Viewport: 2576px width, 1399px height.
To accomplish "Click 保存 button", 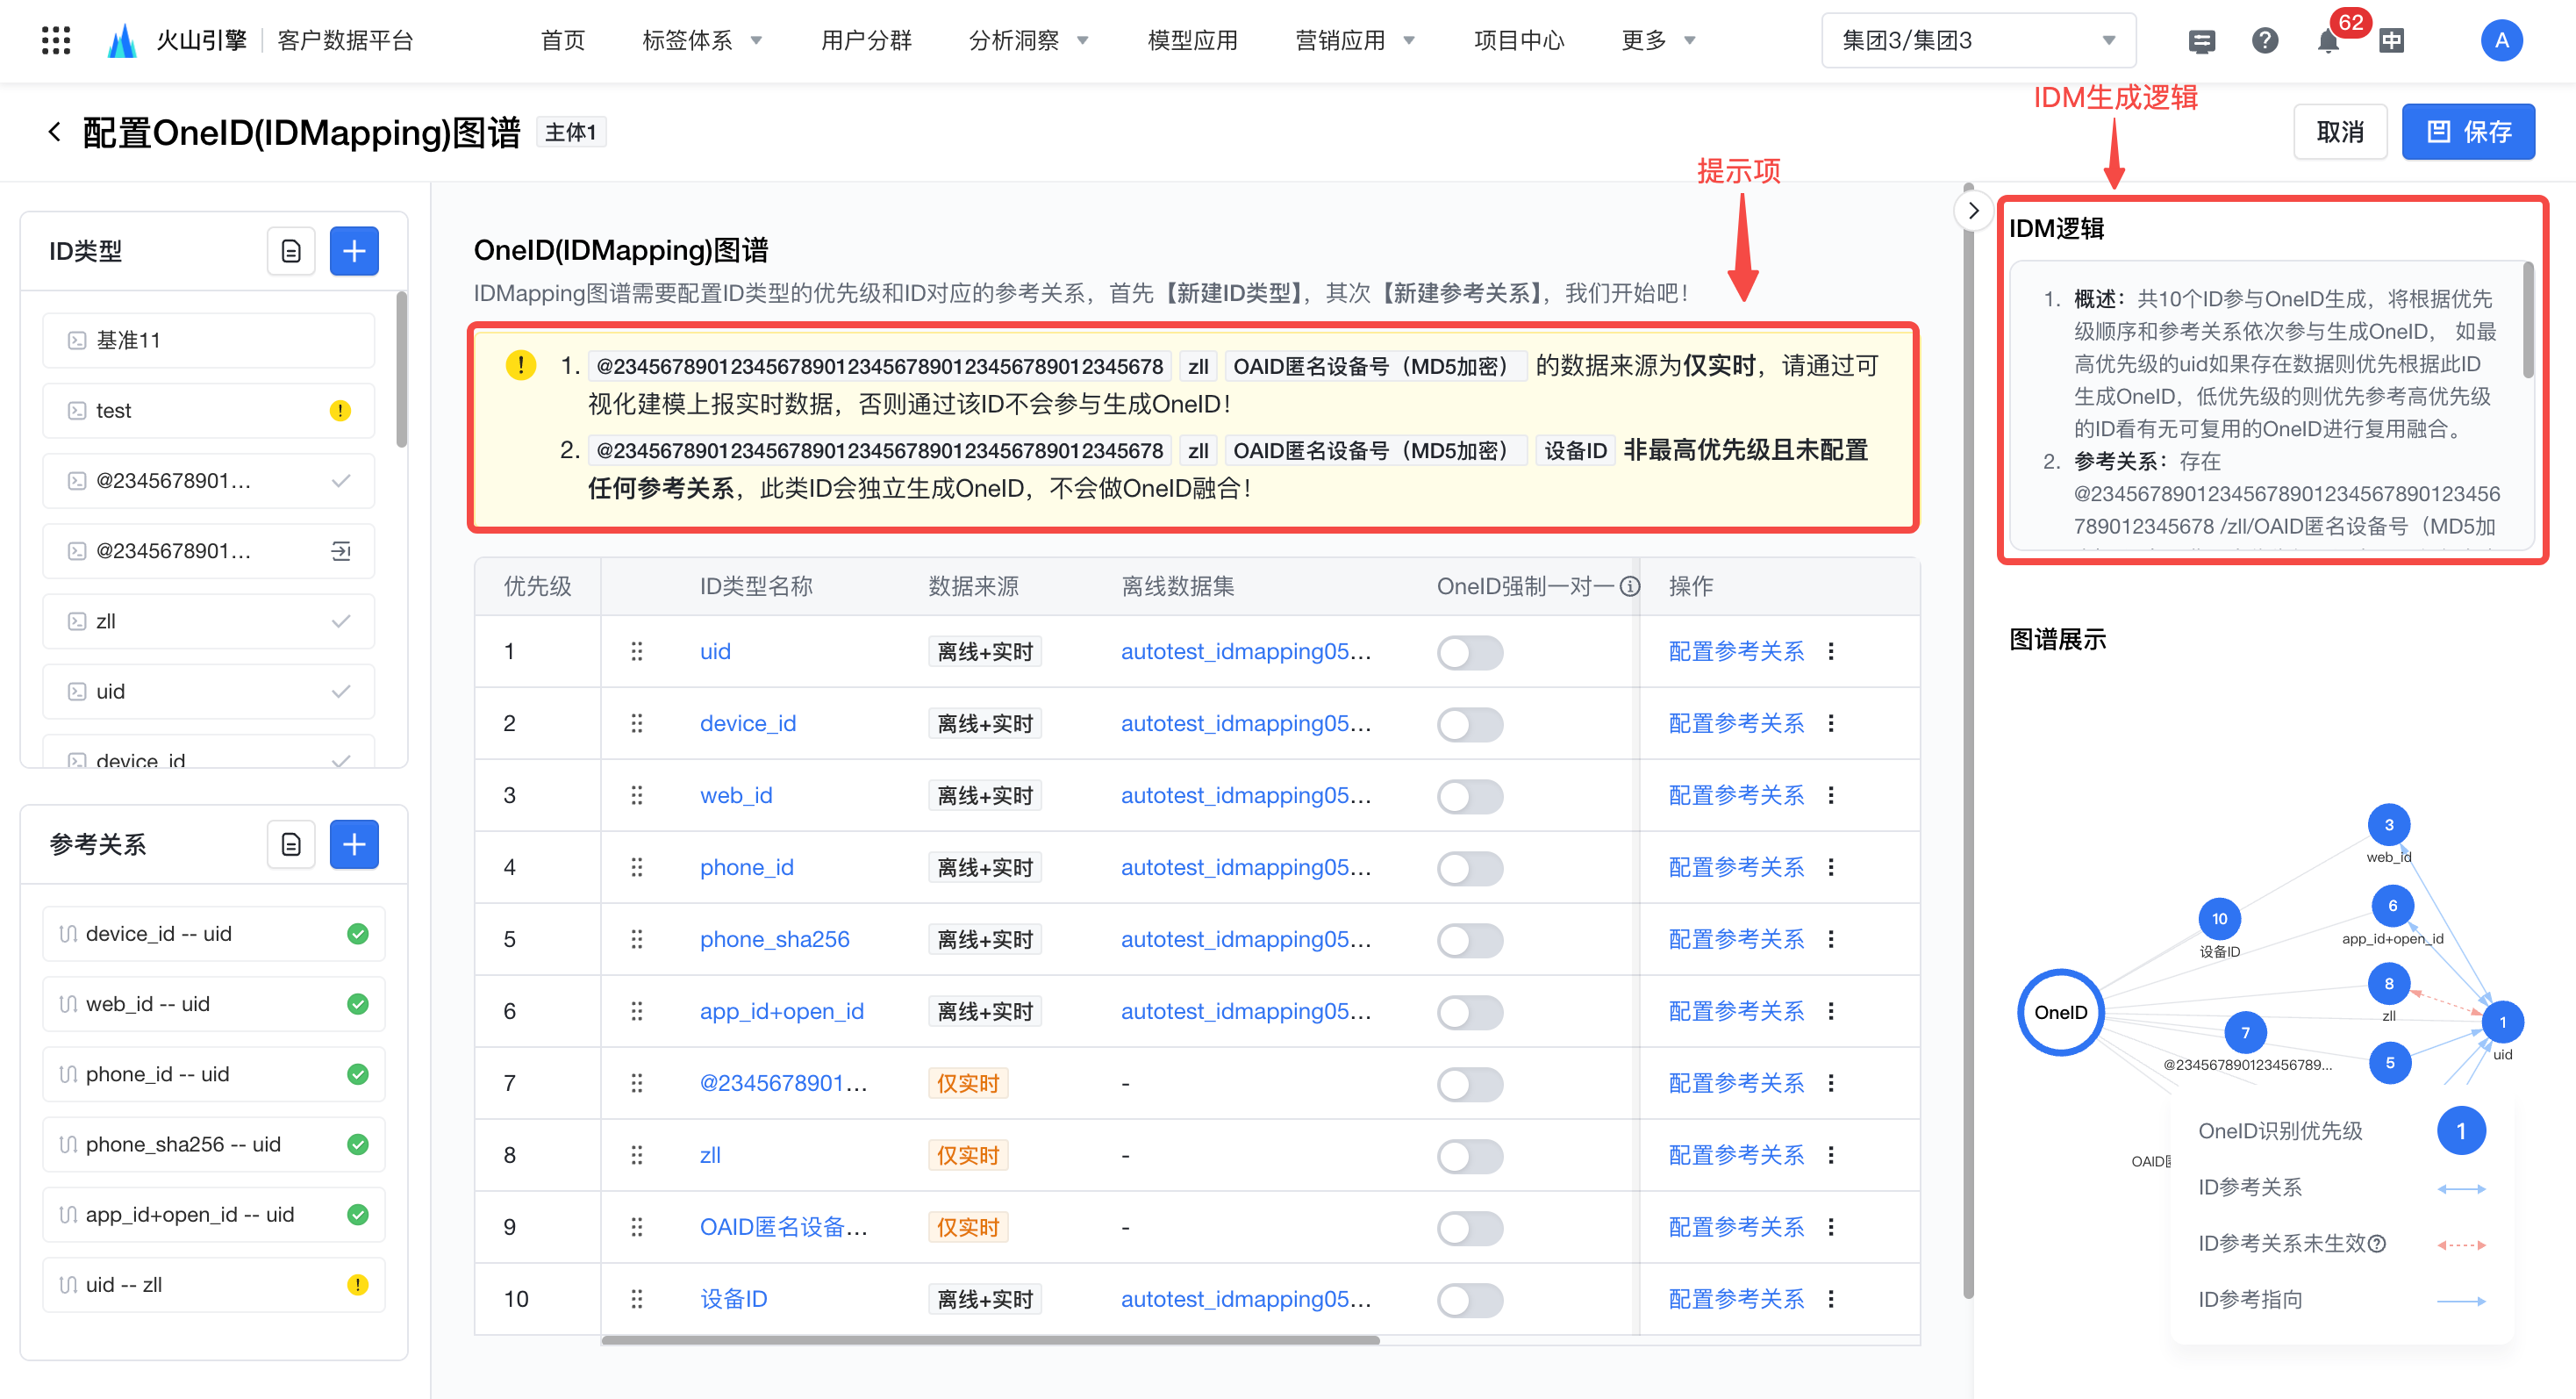I will pyautogui.click(x=2468, y=131).
